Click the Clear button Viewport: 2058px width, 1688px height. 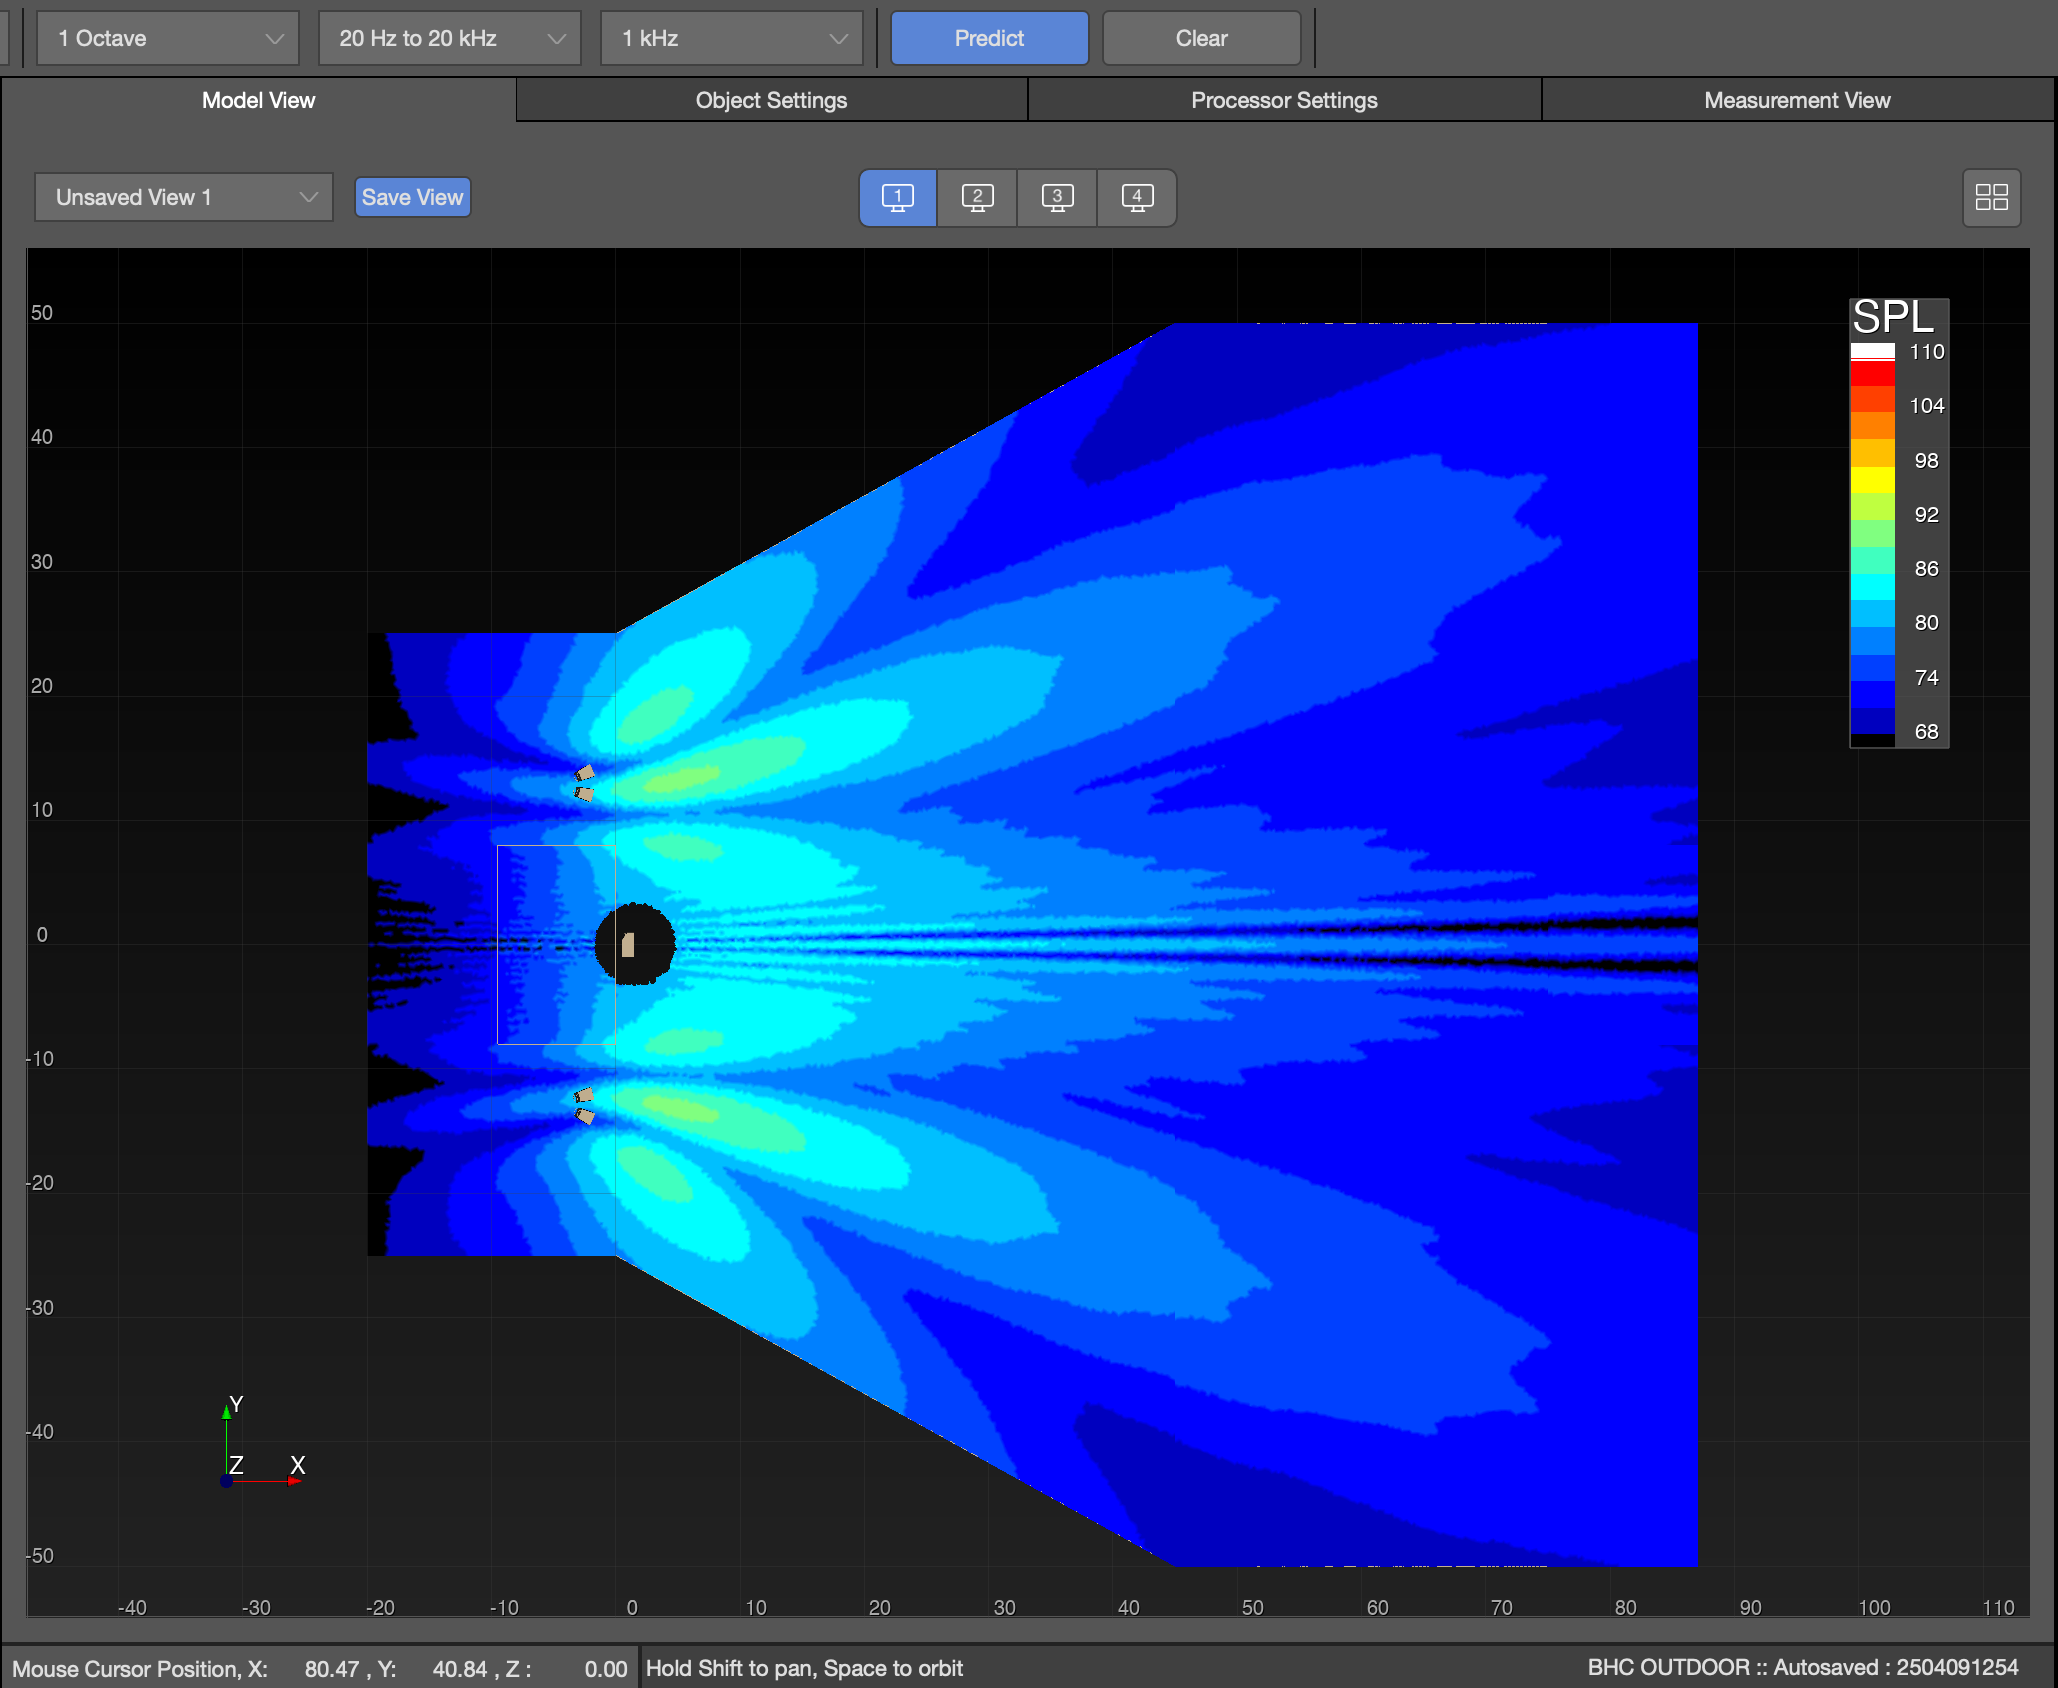(x=1201, y=38)
